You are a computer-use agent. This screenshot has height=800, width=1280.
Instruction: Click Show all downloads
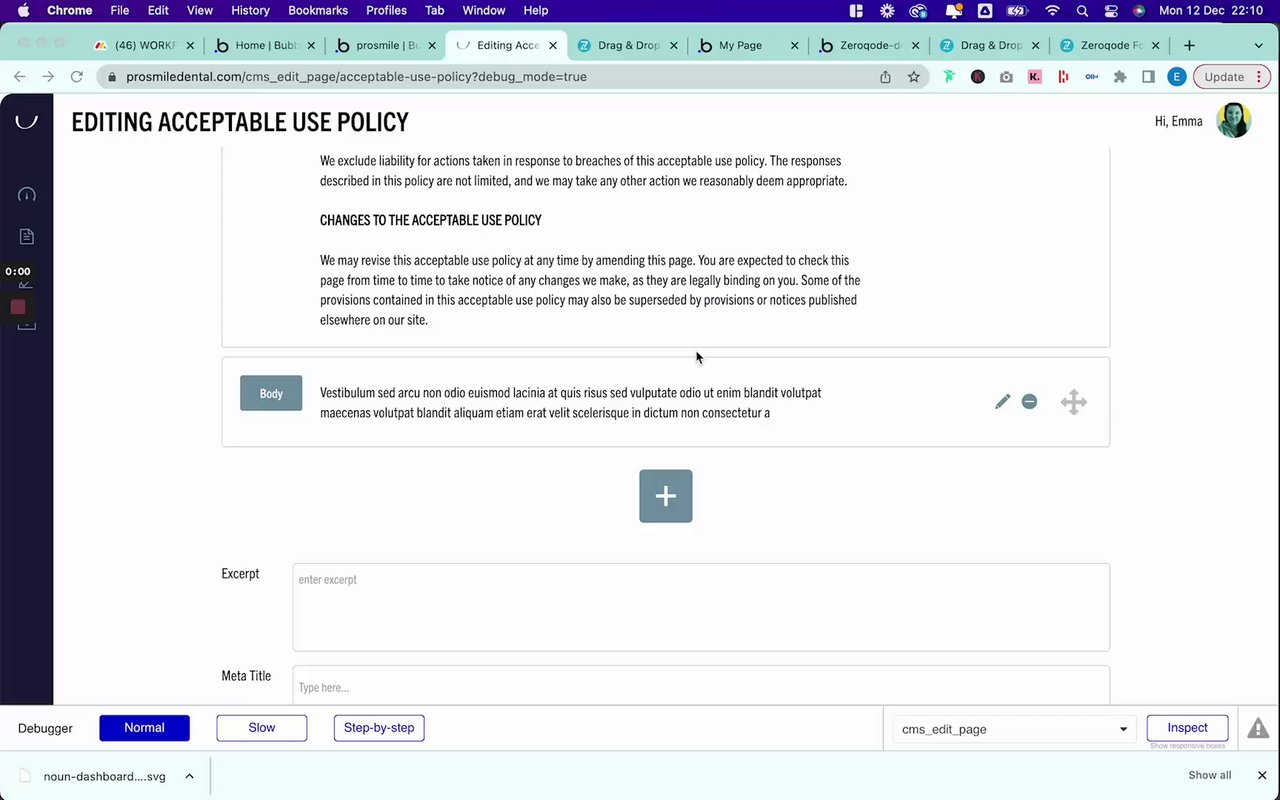pyautogui.click(x=1210, y=775)
